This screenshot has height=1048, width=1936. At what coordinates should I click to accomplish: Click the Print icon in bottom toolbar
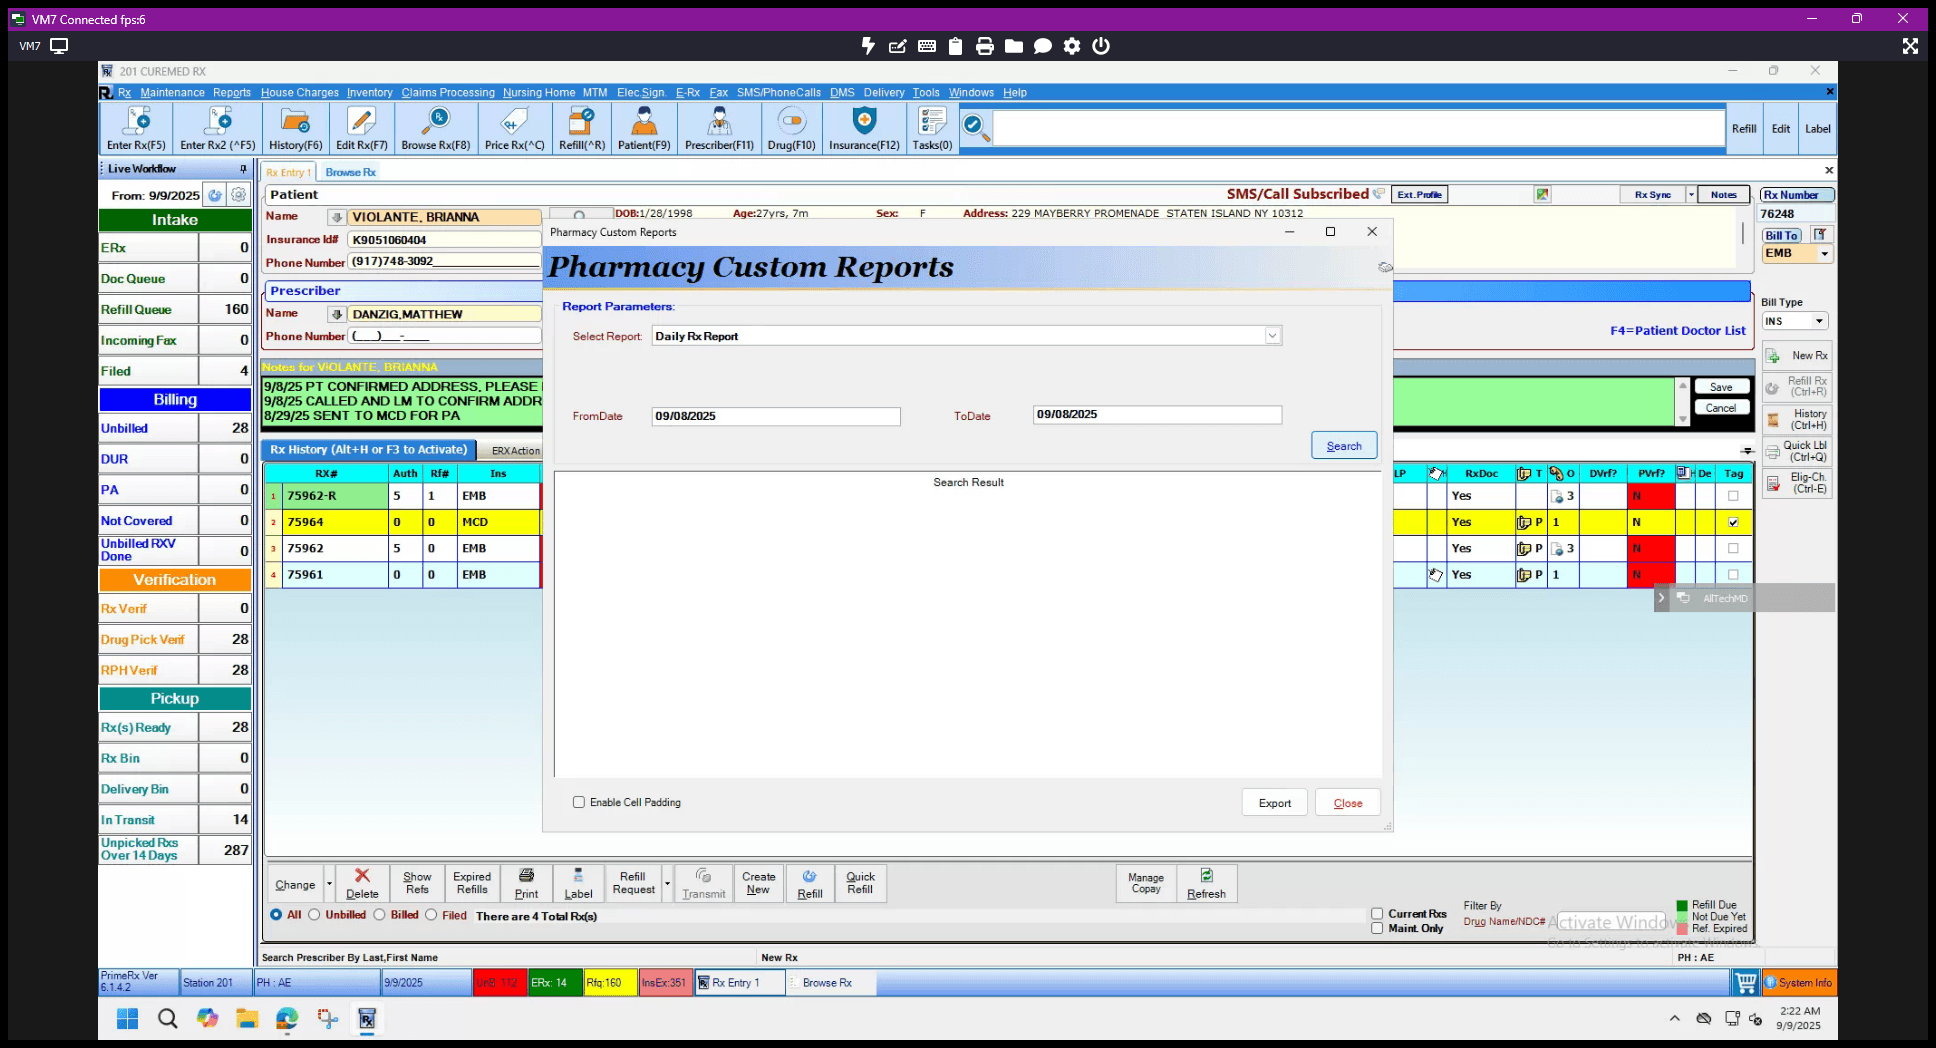click(526, 883)
